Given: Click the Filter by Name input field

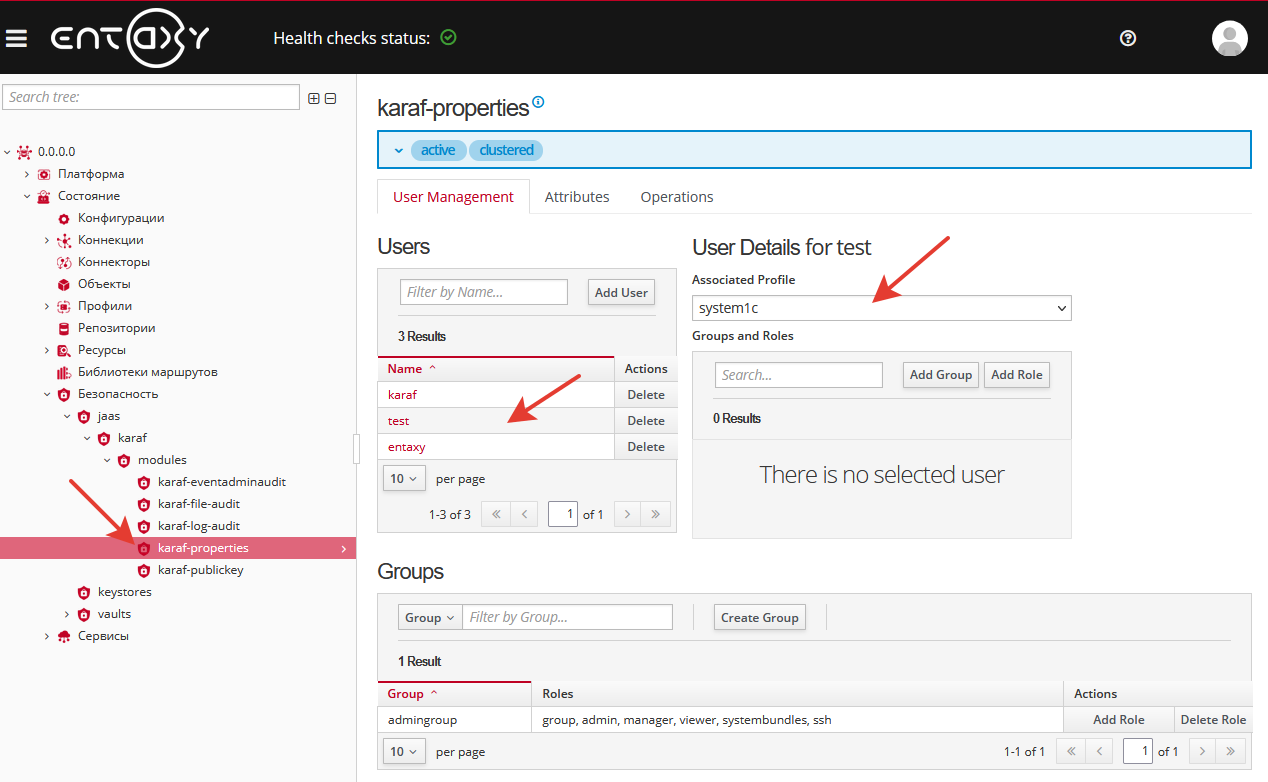Looking at the screenshot, I should pos(484,292).
